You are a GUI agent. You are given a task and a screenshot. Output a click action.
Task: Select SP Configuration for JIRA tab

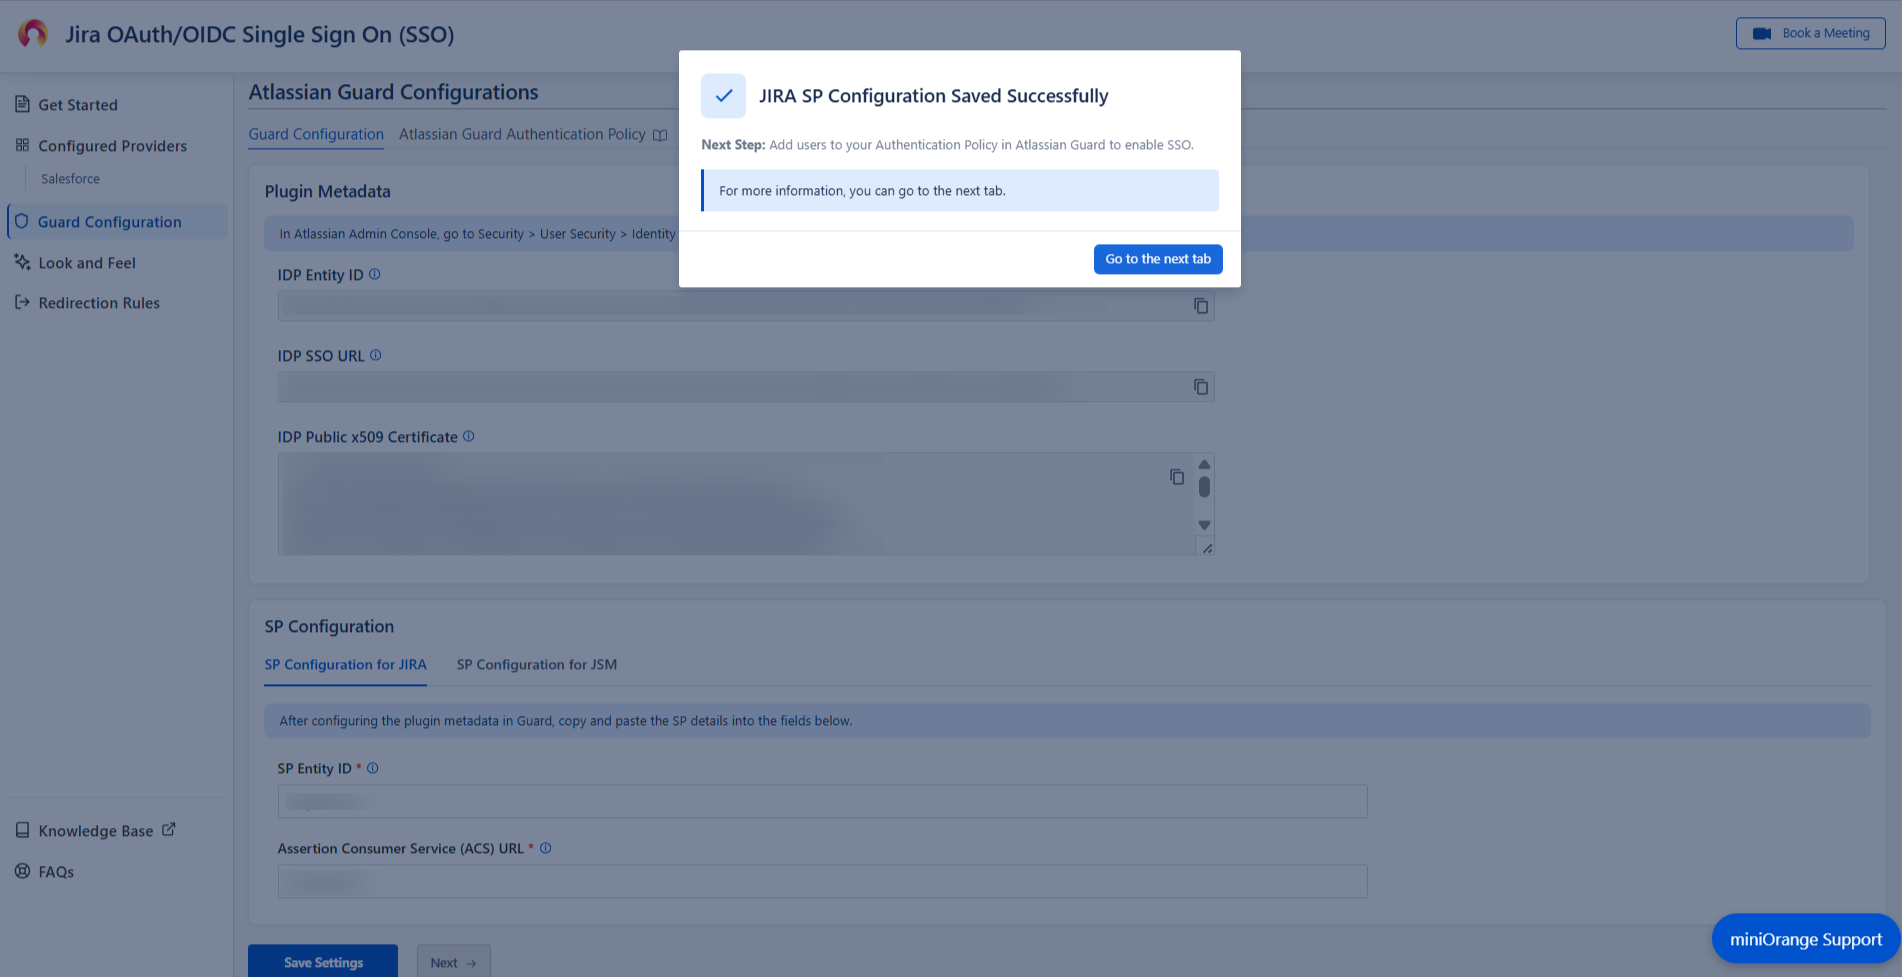coord(345,665)
